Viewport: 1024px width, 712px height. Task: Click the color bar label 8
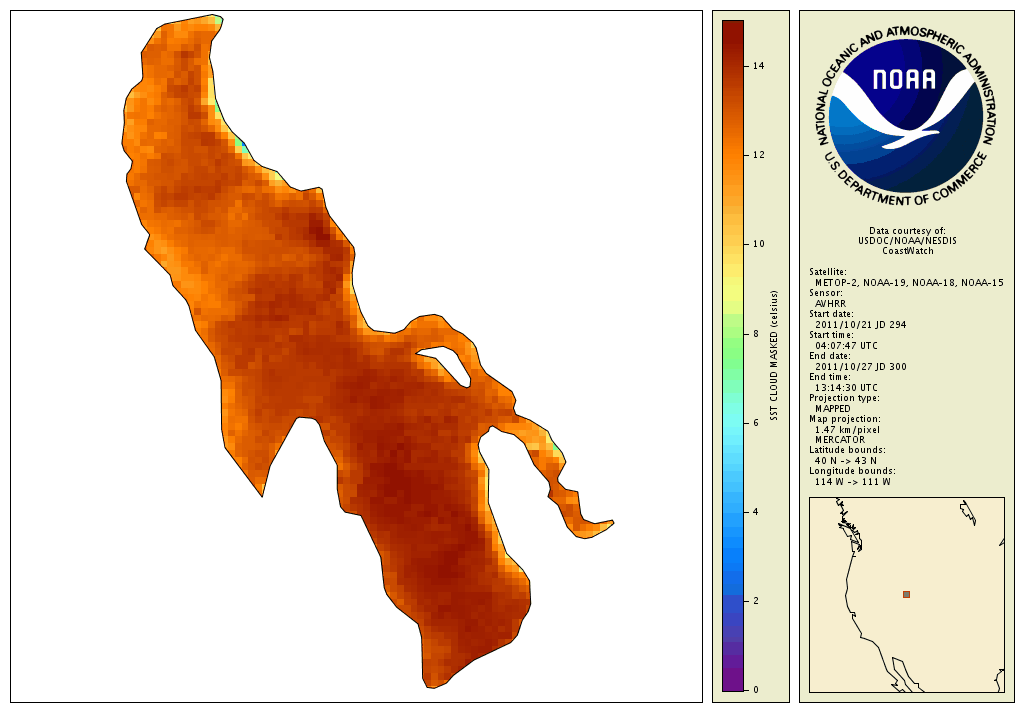(x=756, y=334)
